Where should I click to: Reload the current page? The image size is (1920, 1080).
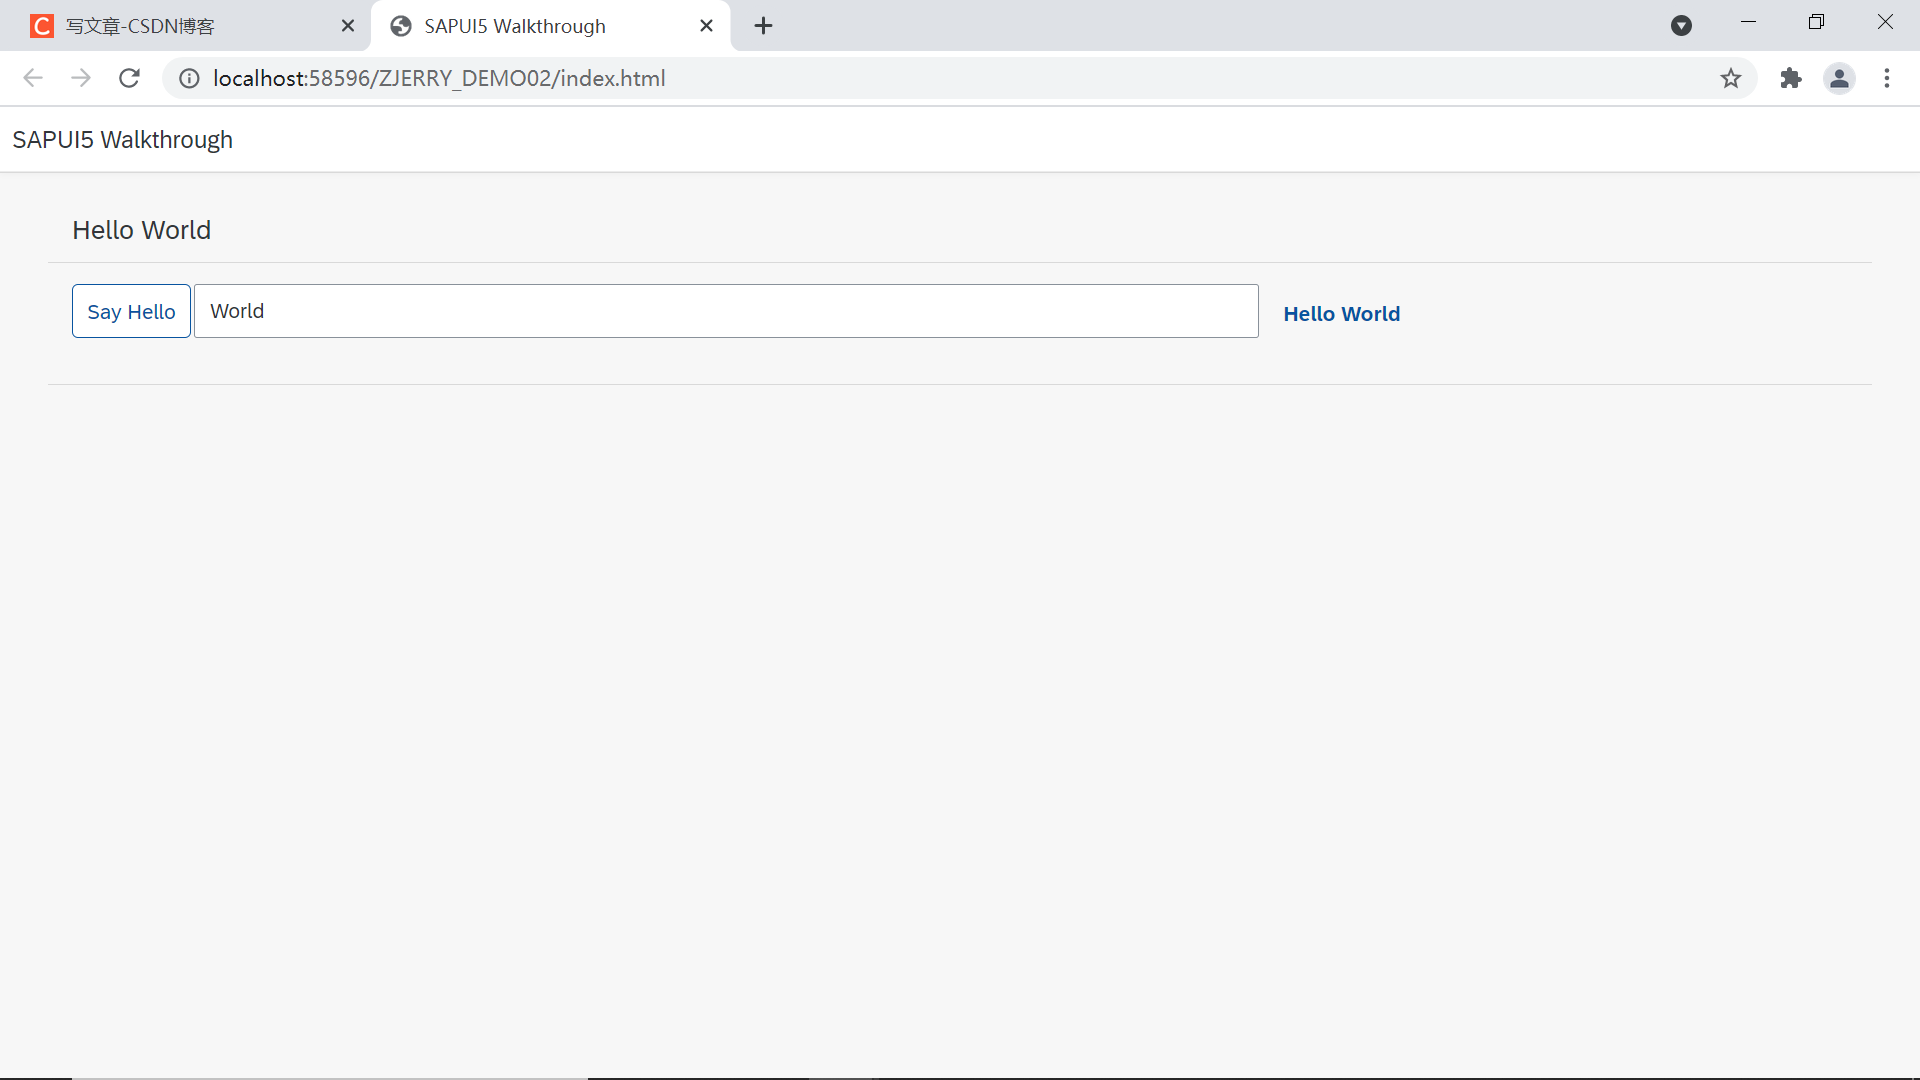(x=129, y=78)
